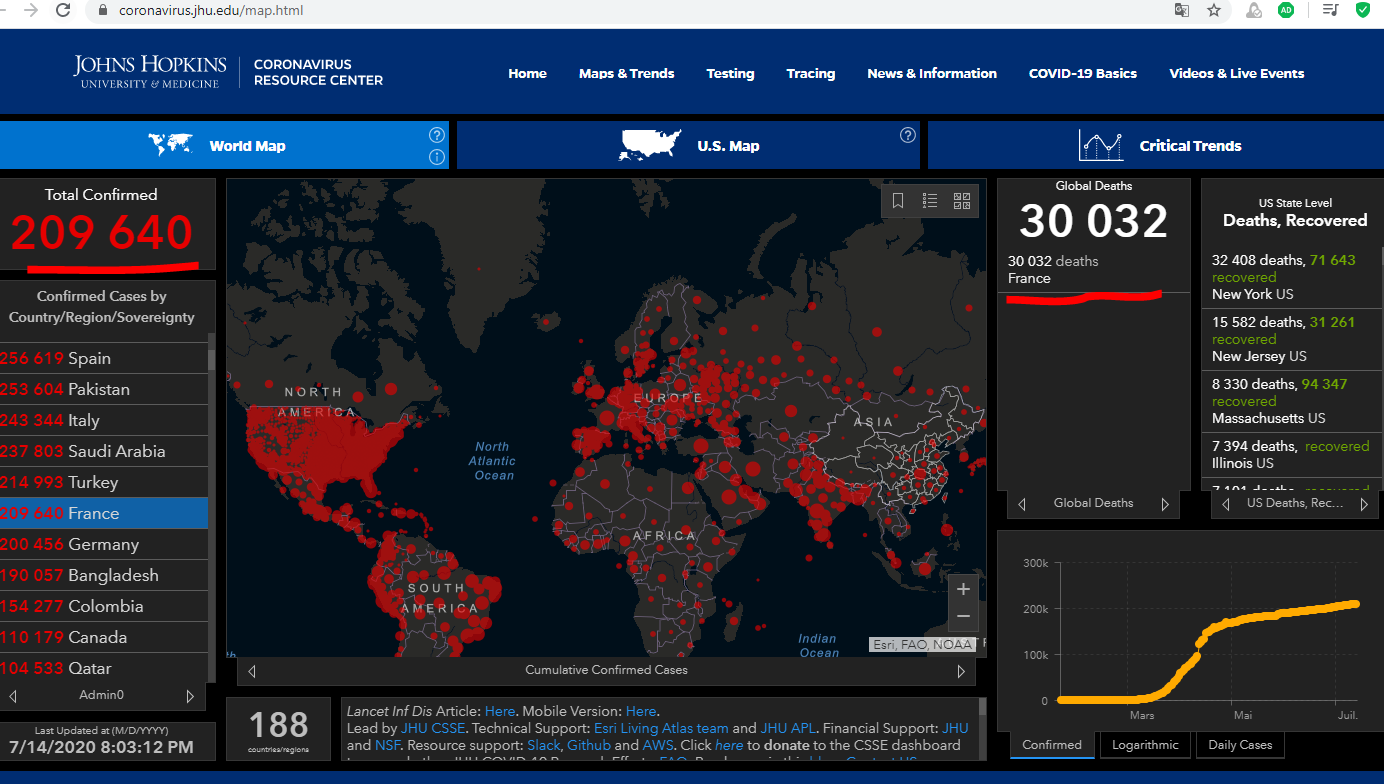Click left arrow beside Cumulative Confirmed Cases
This screenshot has width=1384, height=784.
tap(252, 671)
